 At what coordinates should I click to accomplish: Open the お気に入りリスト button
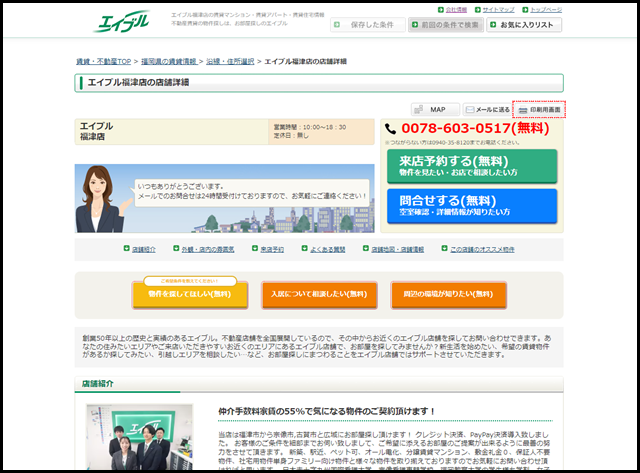(x=524, y=25)
